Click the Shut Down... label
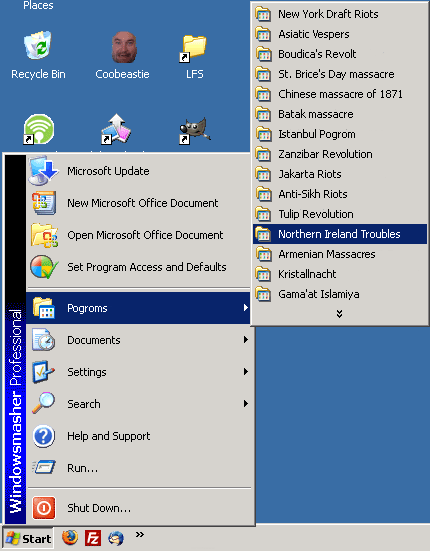 coord(99,508)
